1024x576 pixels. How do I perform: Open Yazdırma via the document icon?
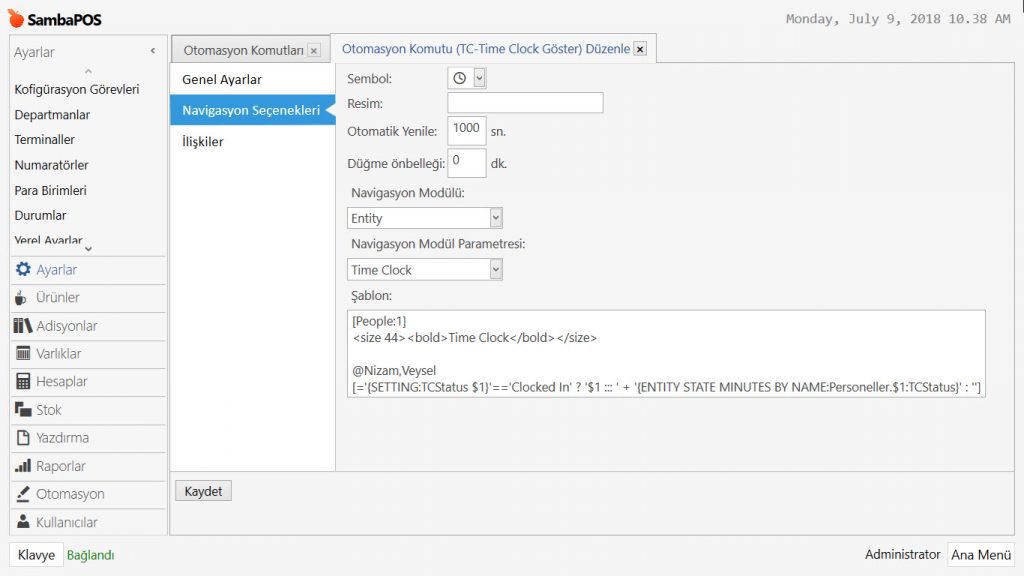pyautogui.click(x=24, y=438)
